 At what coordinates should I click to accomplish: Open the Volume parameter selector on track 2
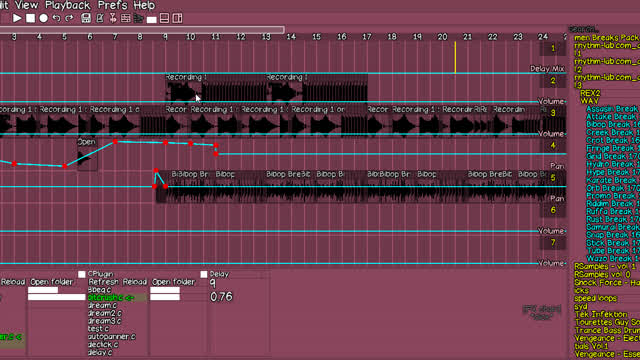coord(551,101)
